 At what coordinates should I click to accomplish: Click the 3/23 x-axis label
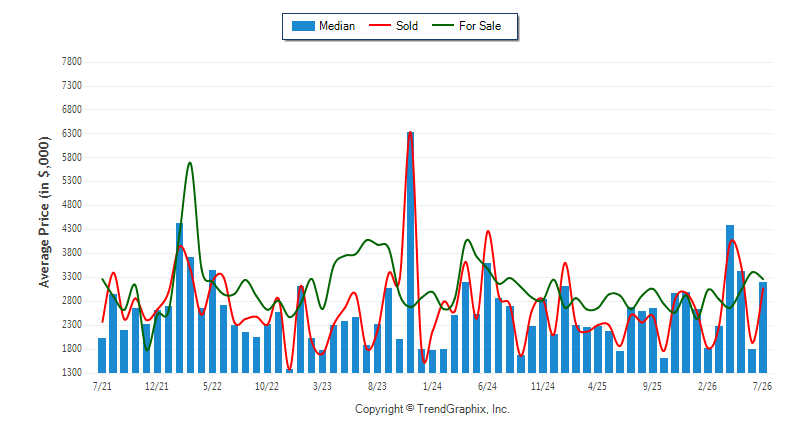tap(322, 386)
